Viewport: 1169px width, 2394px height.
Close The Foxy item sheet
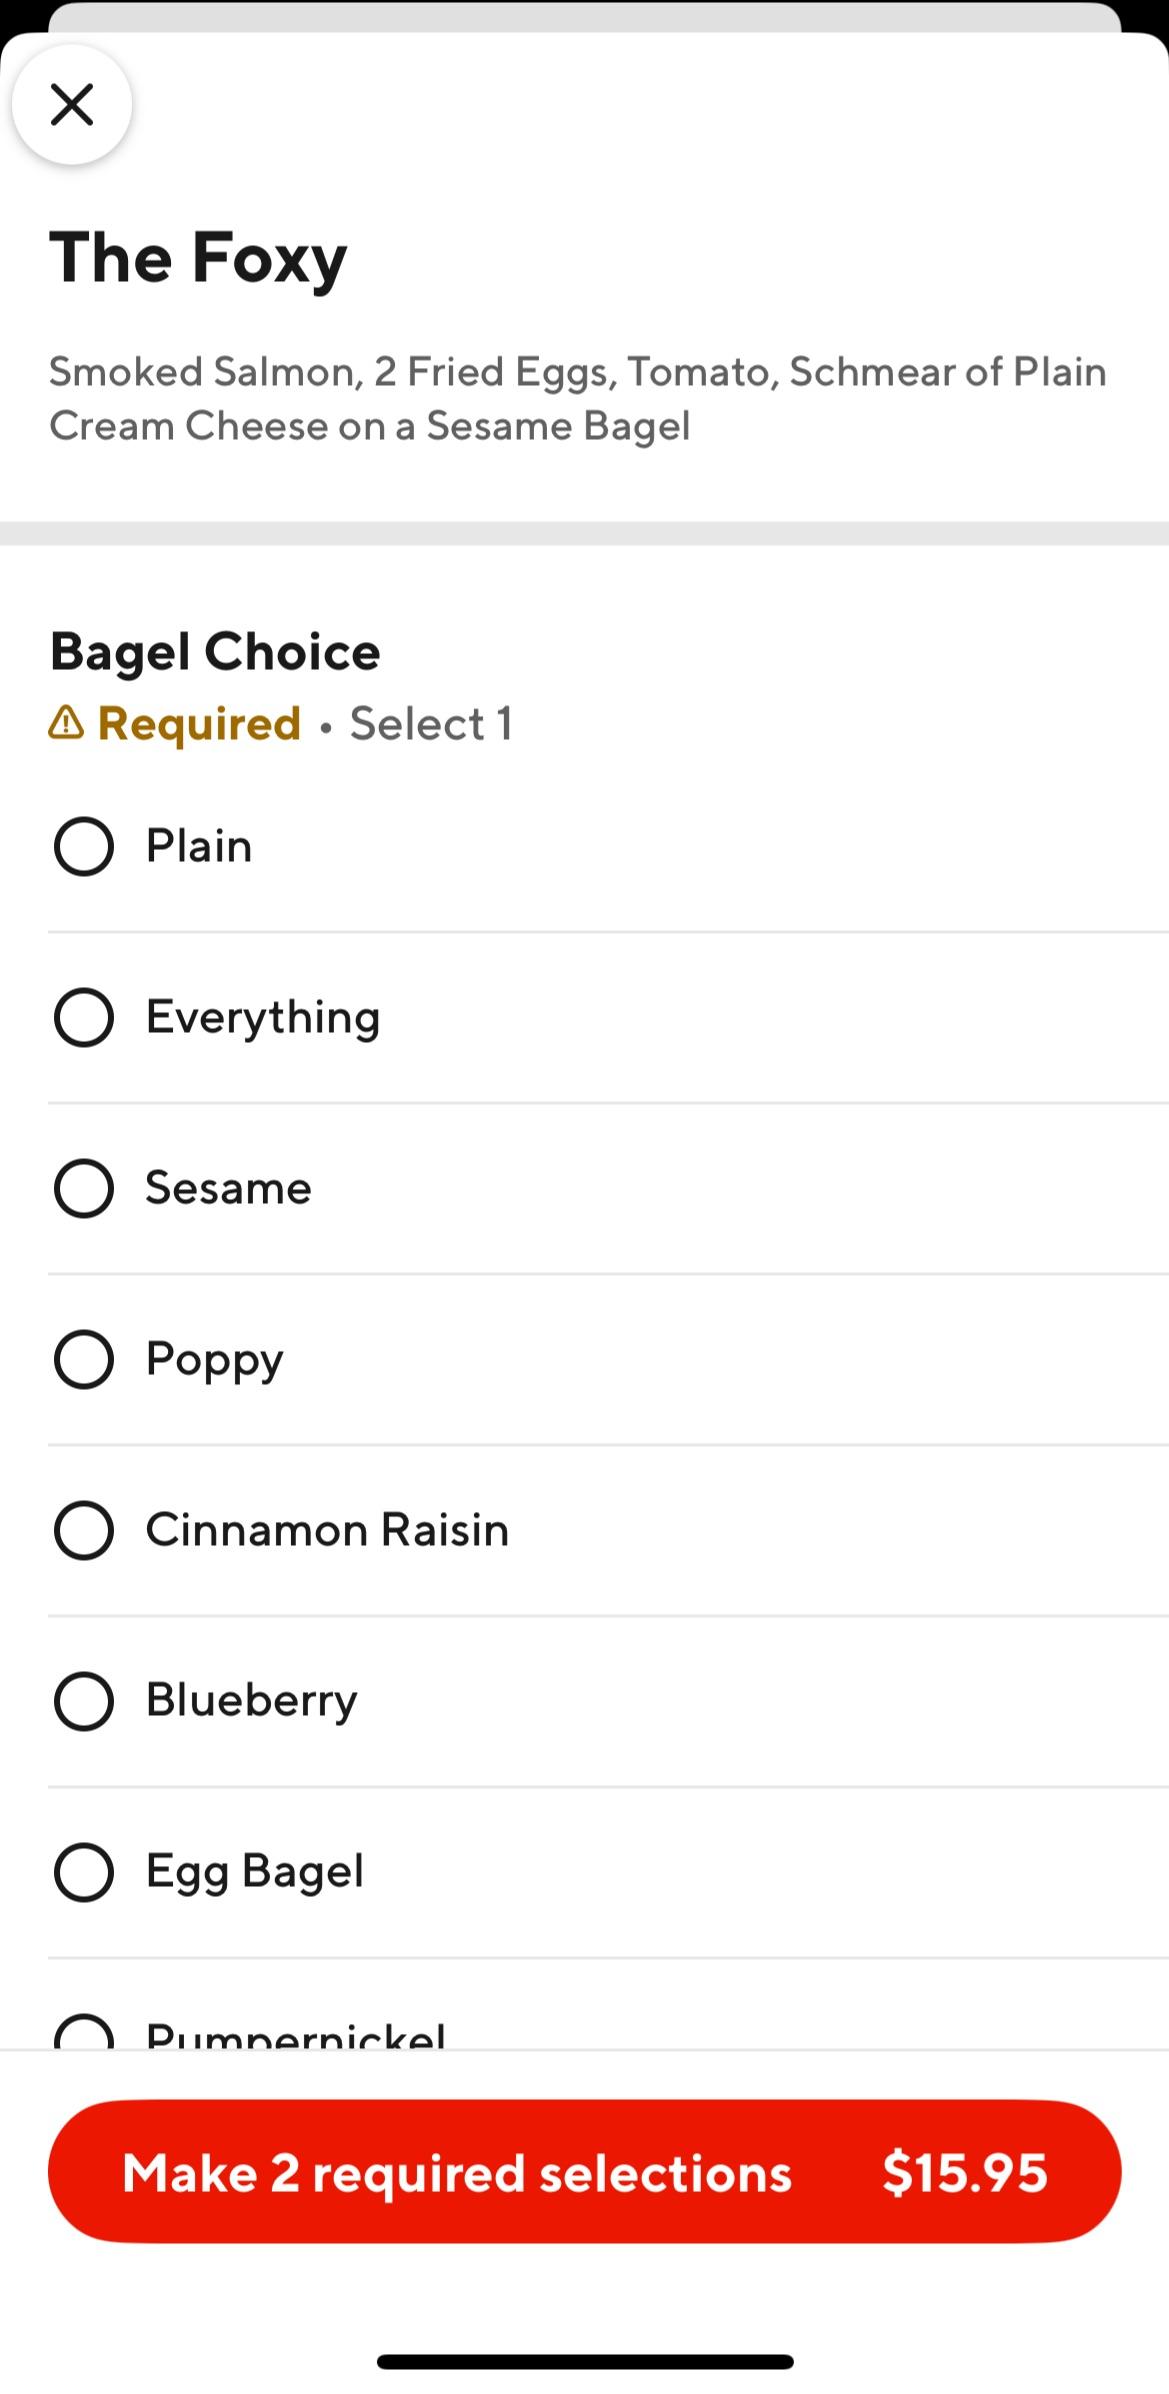[x=72, y=104]
